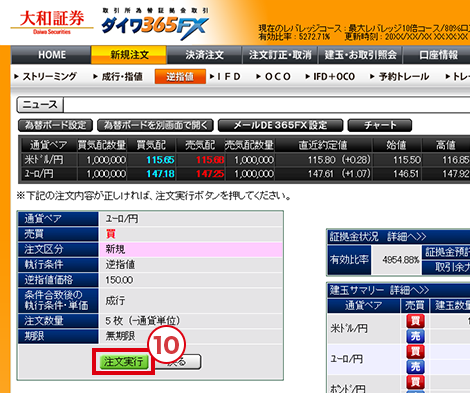Screen dimensions: 470x393
Task: Click the green 注文実行 button
Action: click(x=124, y=361)
